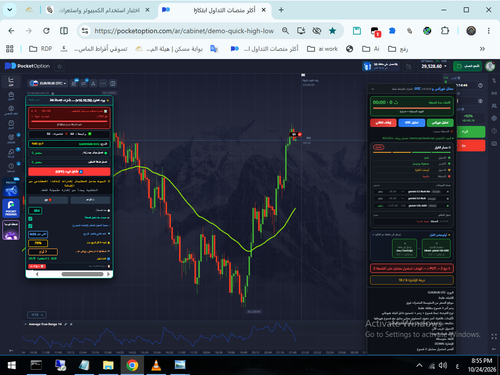Screen dimensions: 500x375
Task: Open the account balance 29,528.60 dropdown
Action: [x=433, y=66]
